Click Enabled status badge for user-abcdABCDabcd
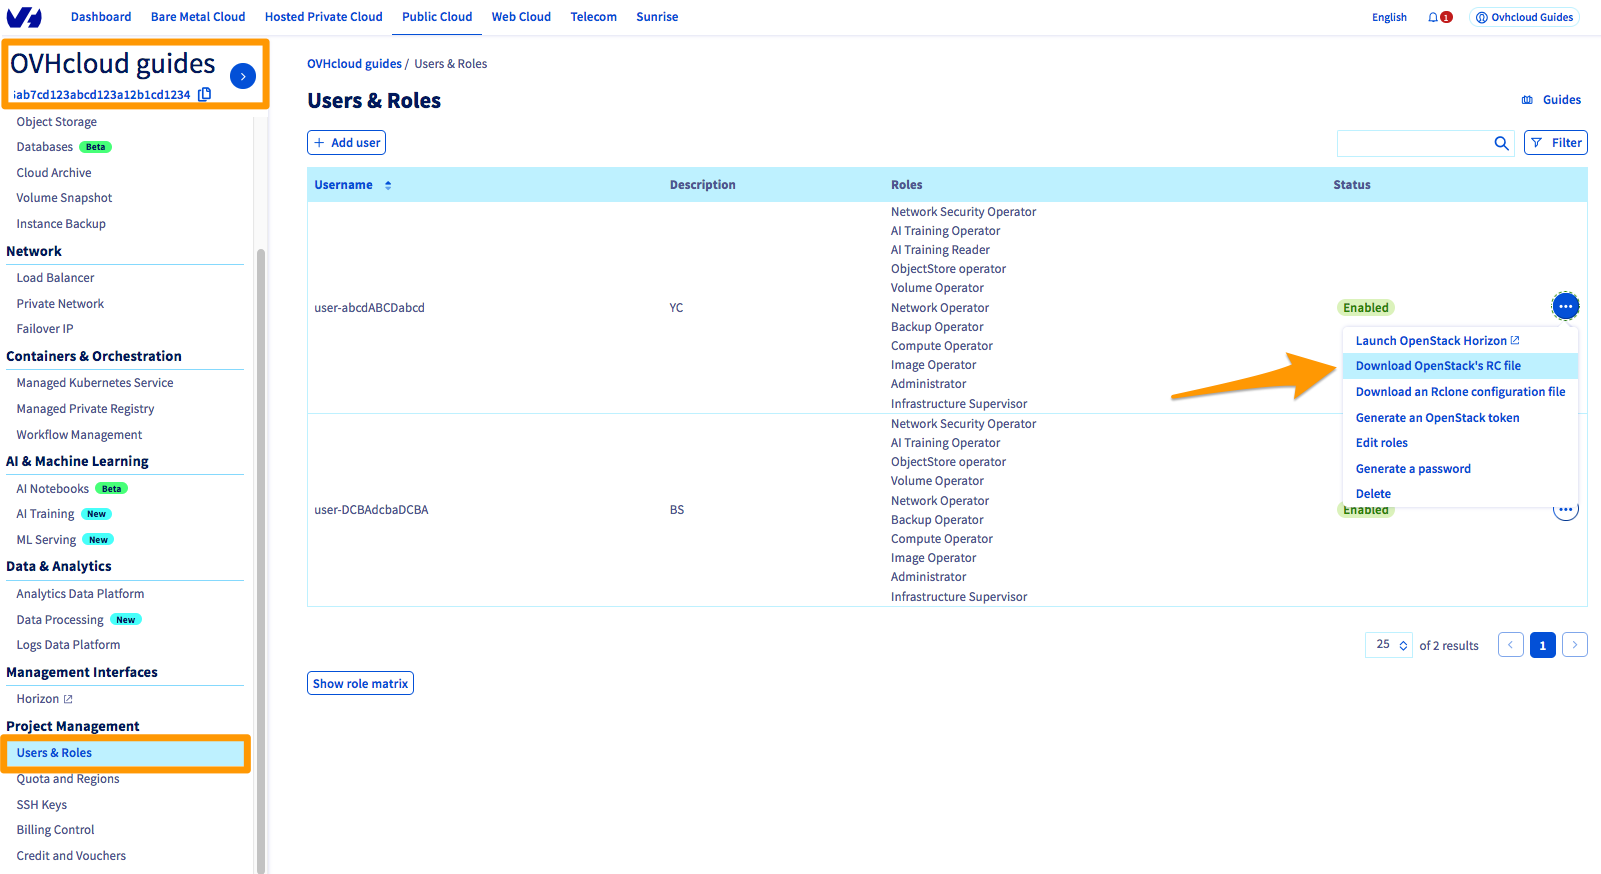Screen dimensions: 1601x874 click(x=1366, y=308)
